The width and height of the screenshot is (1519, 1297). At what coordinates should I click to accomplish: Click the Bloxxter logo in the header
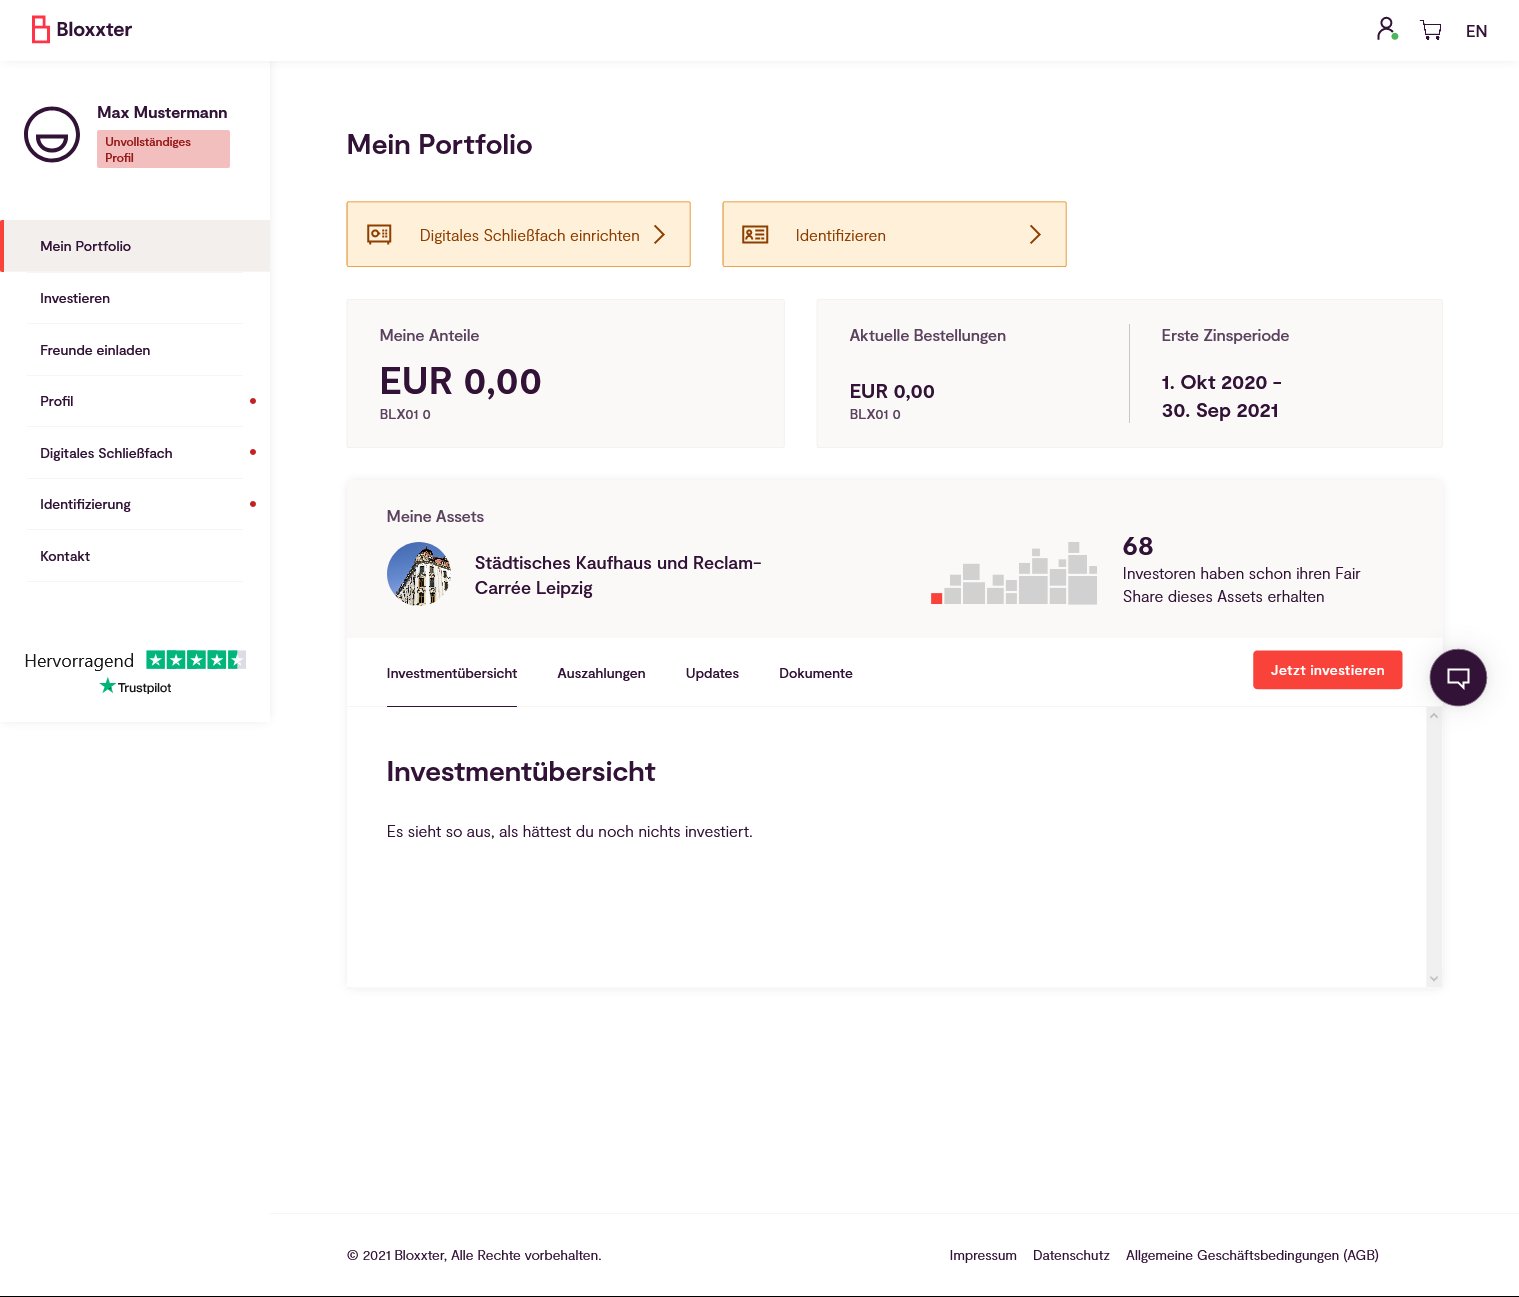(81, 29)
